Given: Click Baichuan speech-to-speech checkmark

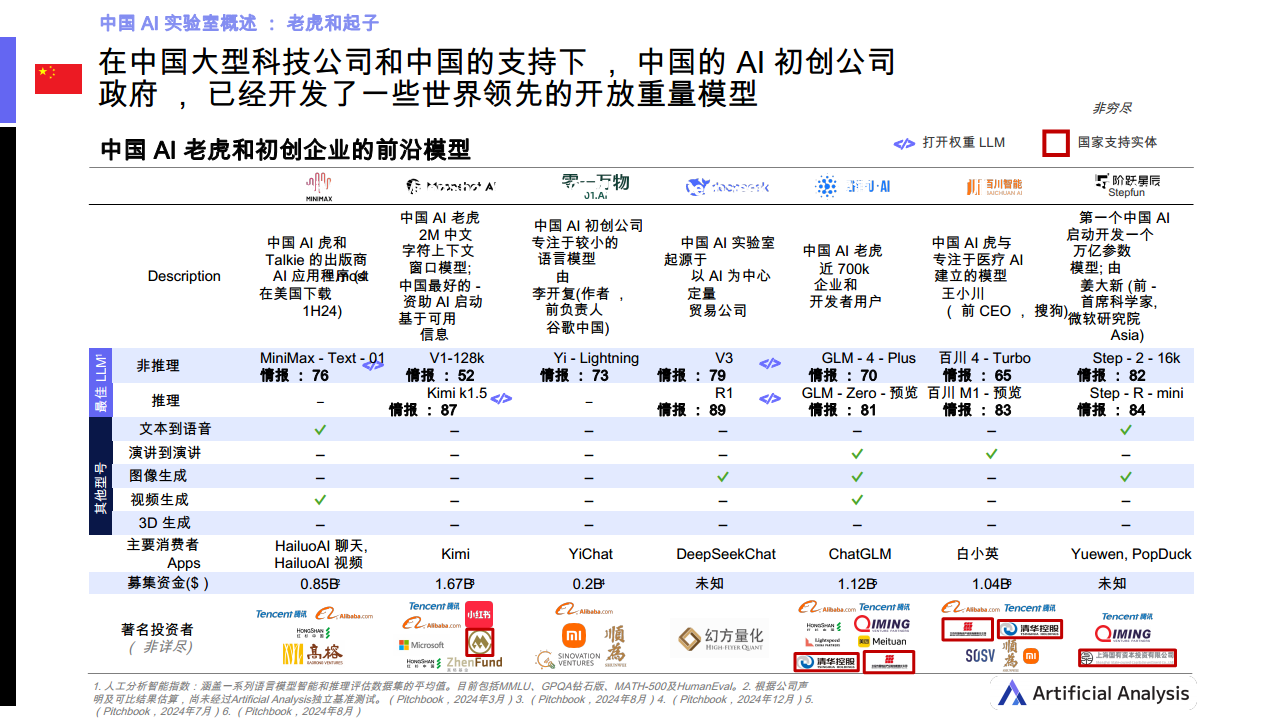Looking at the screenshot, I should 991,453.
